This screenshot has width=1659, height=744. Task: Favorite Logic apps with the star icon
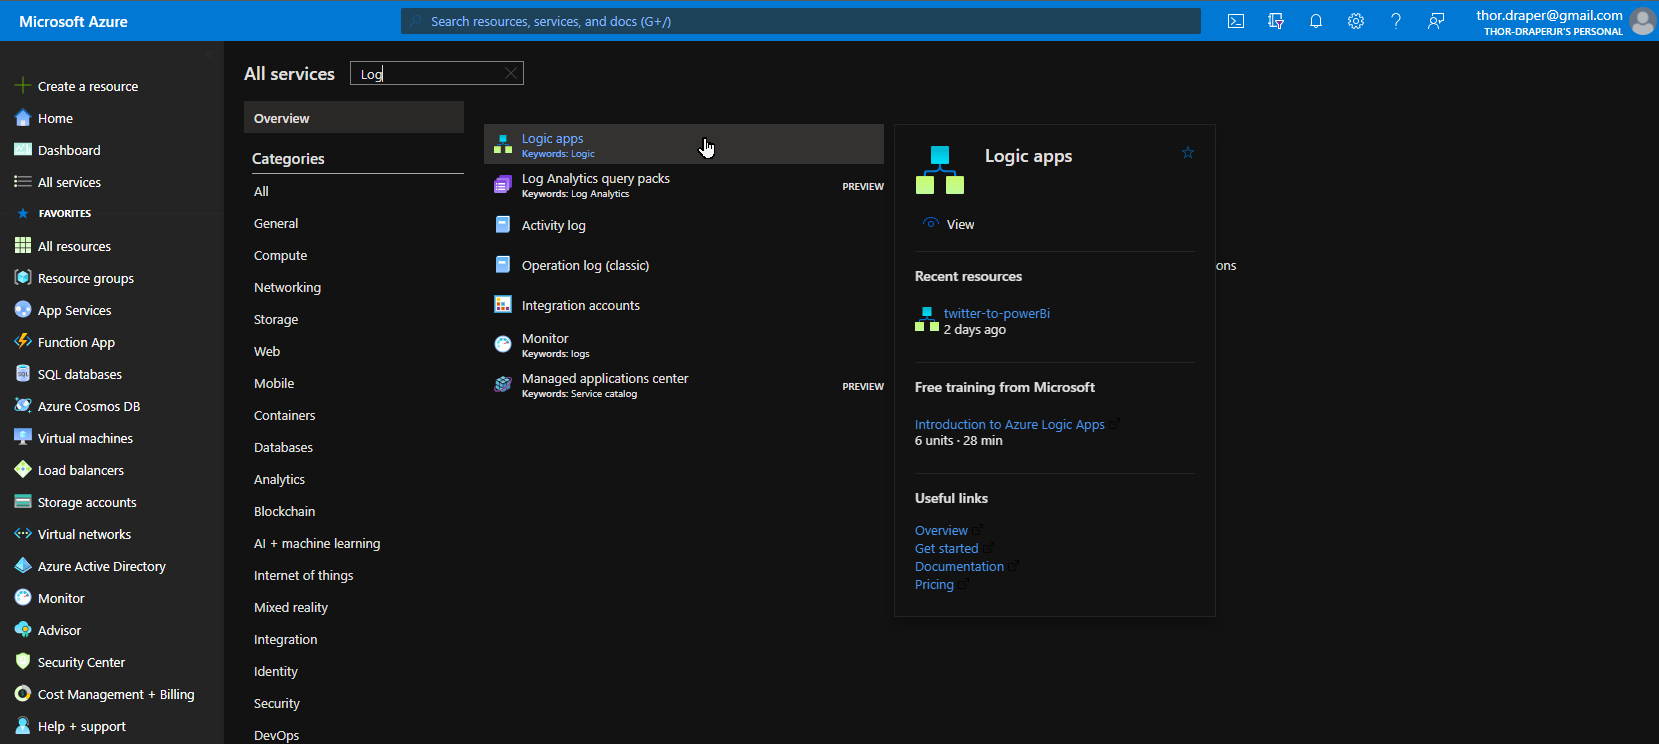coord(1188,153)
